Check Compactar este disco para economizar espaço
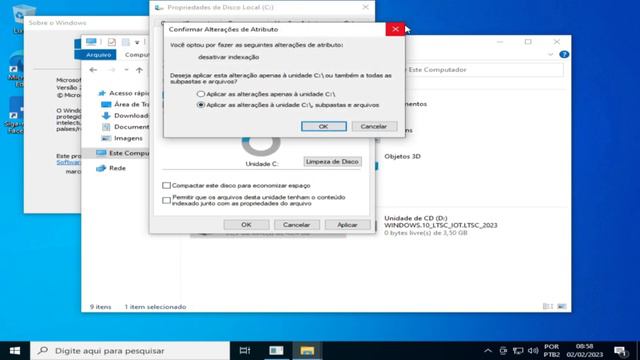Screen dimensions: 640x360 click(166, 186)
